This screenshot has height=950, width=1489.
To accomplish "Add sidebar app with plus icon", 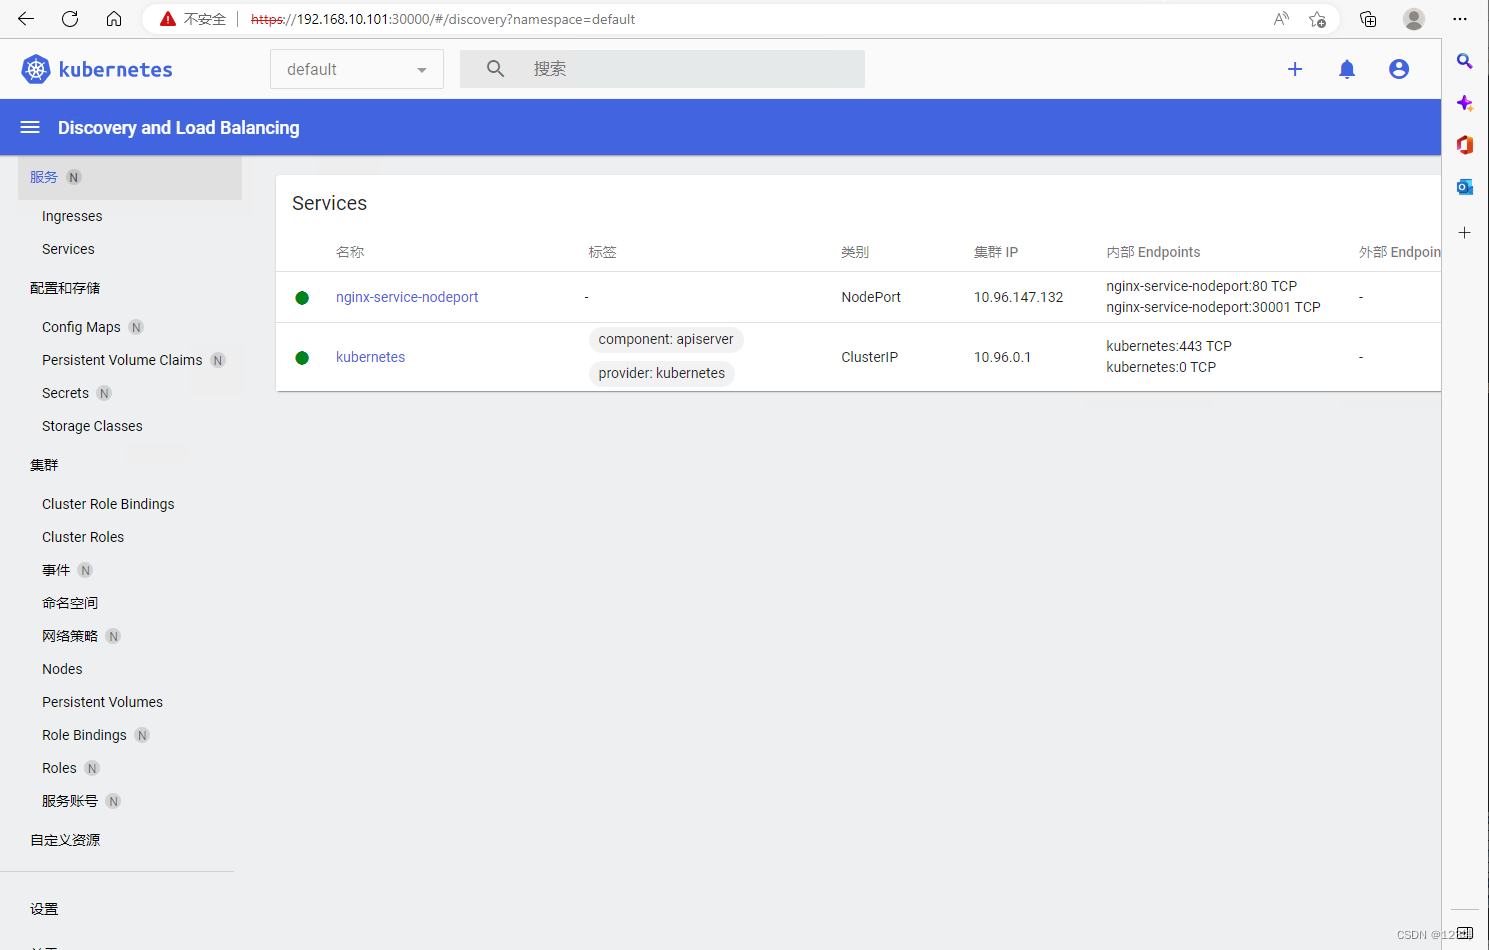I will [x=1464, y=232].
